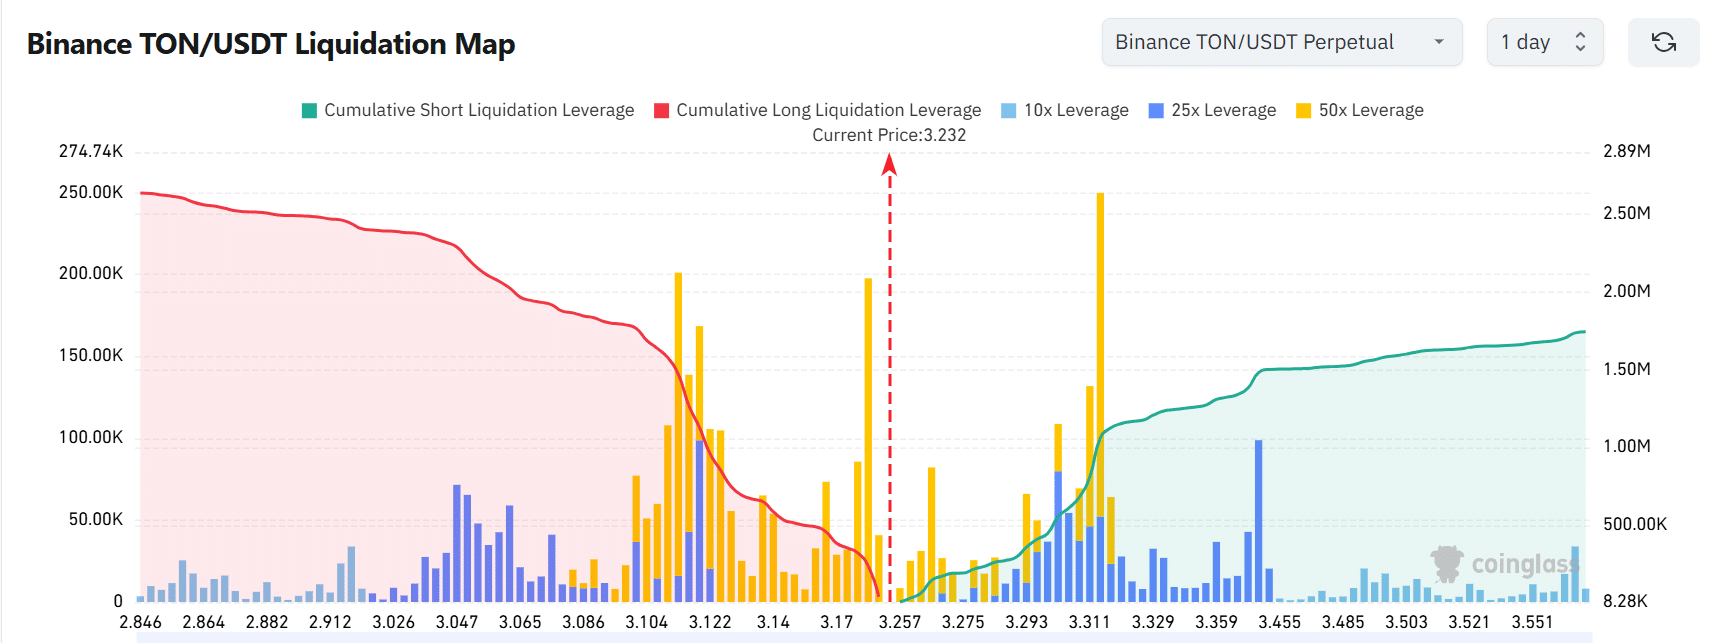Screen dimensions: 1709x643
Task: Toggle the 50x Leverage legend series
Action: coord(1360,110)
